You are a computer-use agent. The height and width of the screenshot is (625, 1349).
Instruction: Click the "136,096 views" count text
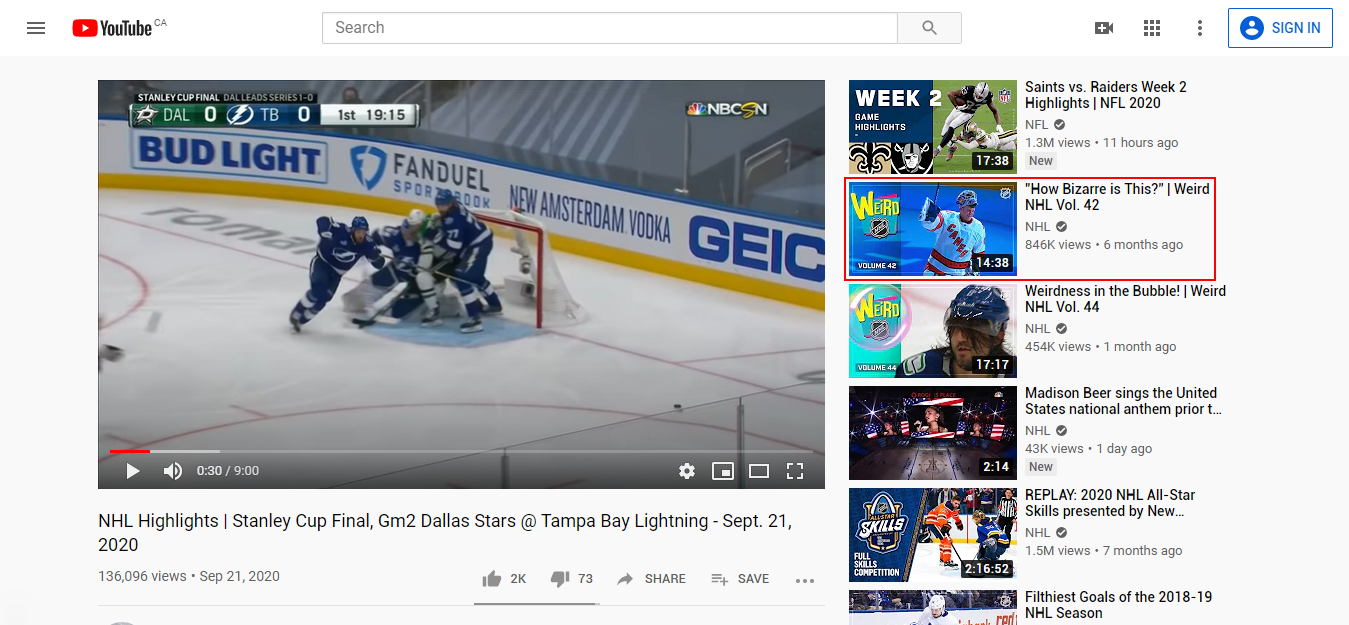coord(142,577)
